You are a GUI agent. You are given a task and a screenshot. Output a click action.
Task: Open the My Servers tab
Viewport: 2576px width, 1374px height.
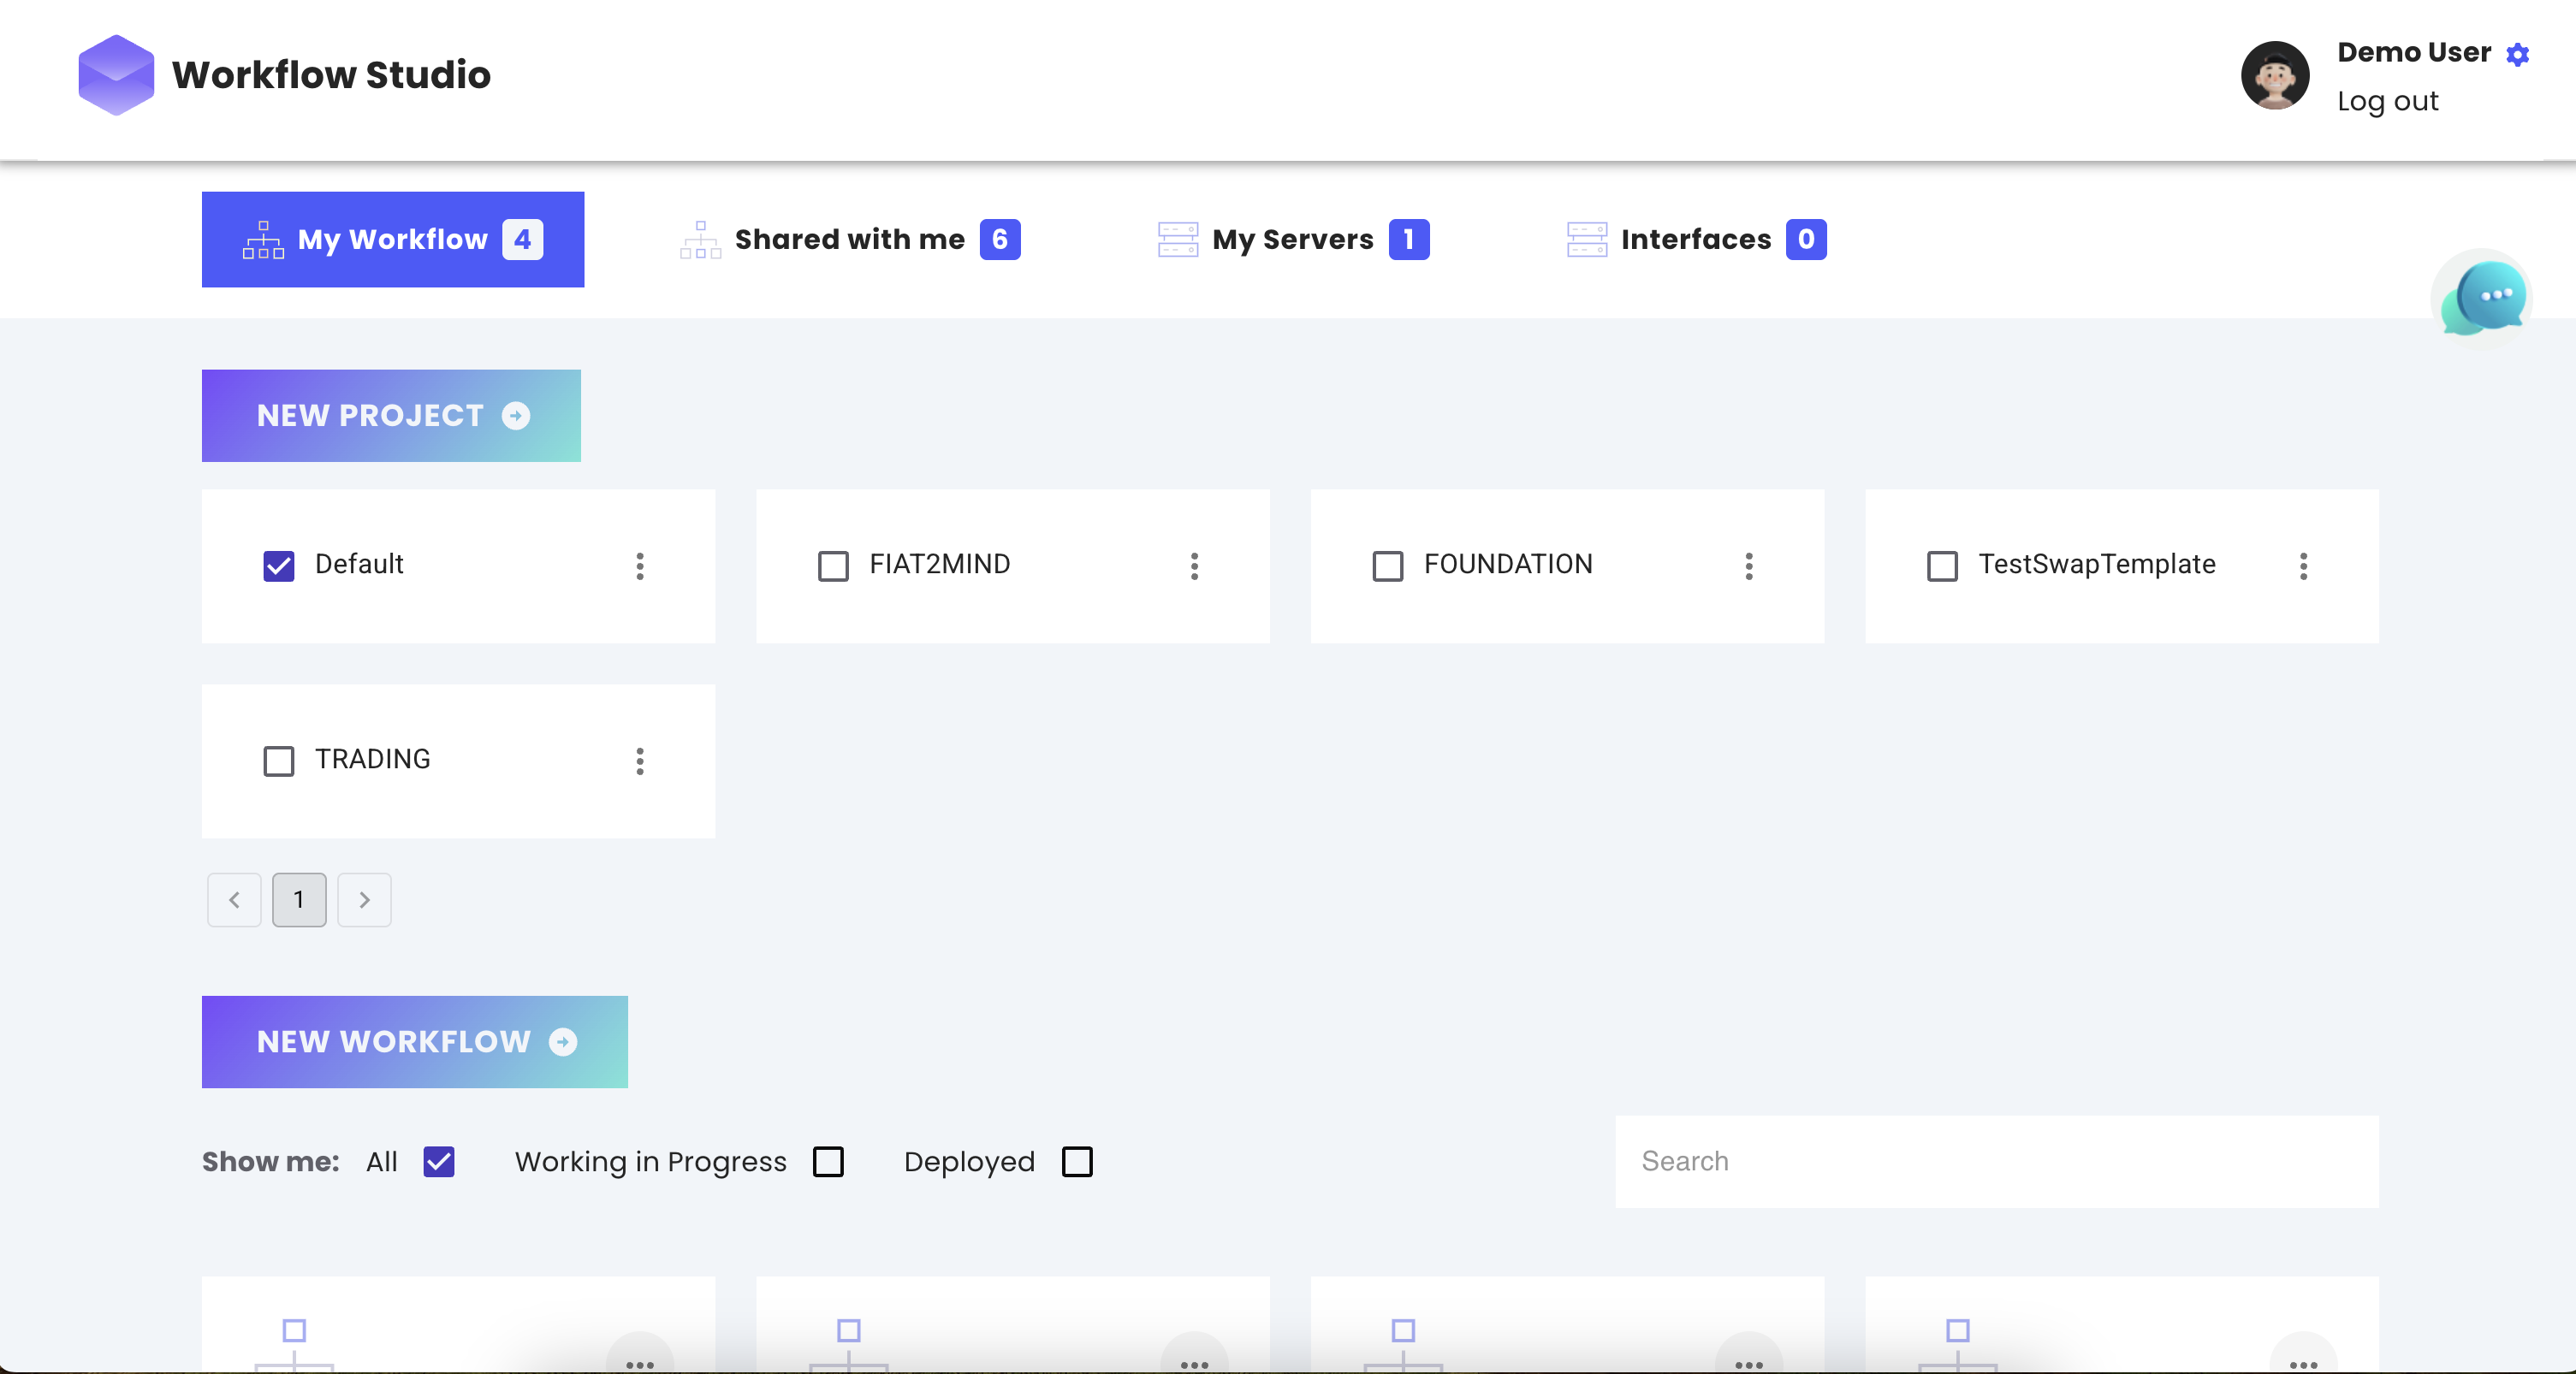click(1292, 240)
